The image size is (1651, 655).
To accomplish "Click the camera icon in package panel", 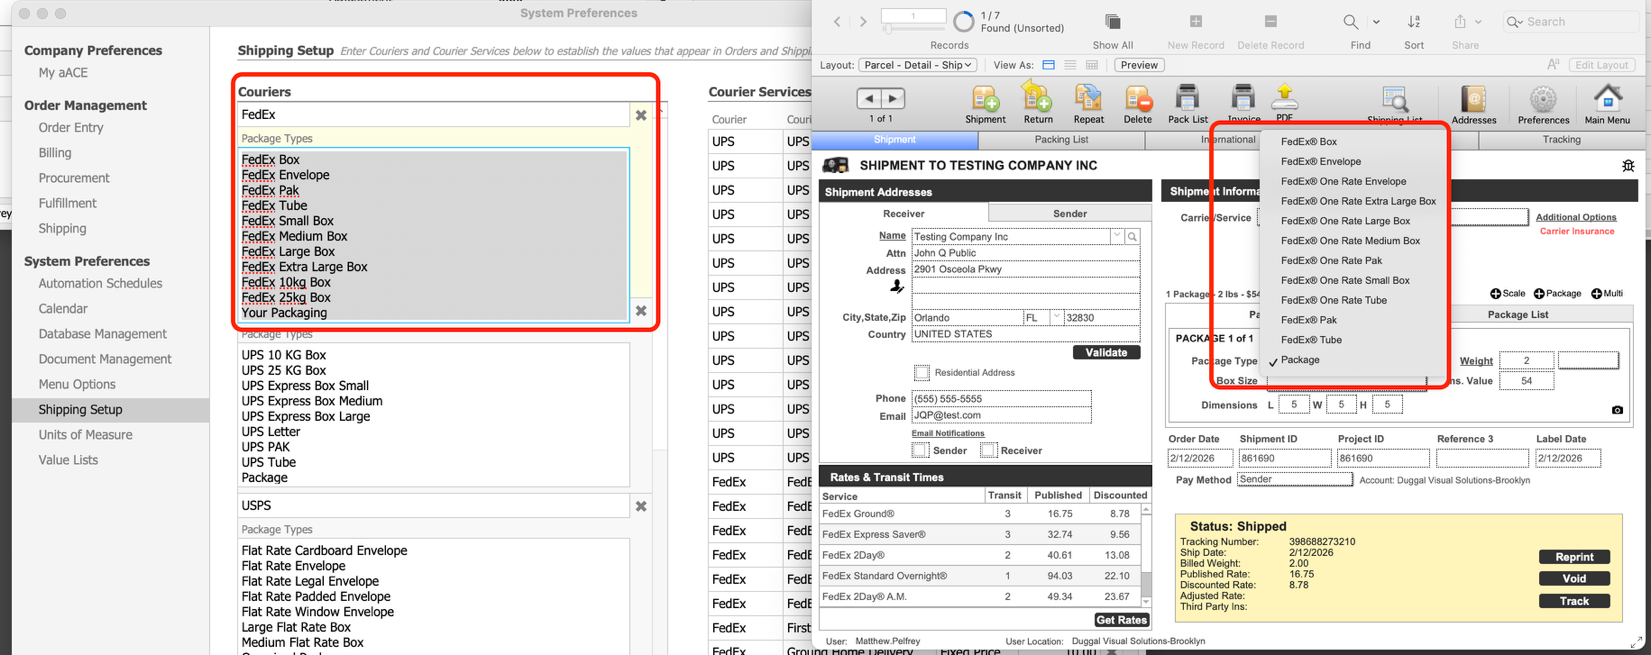I will pos(1617,410).
